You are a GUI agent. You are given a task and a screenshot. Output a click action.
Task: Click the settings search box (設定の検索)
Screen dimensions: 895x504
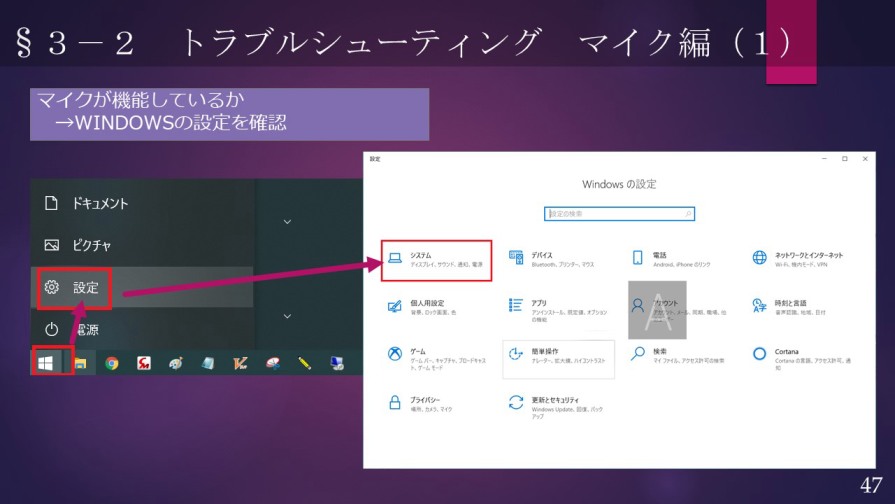pos(619,214)
